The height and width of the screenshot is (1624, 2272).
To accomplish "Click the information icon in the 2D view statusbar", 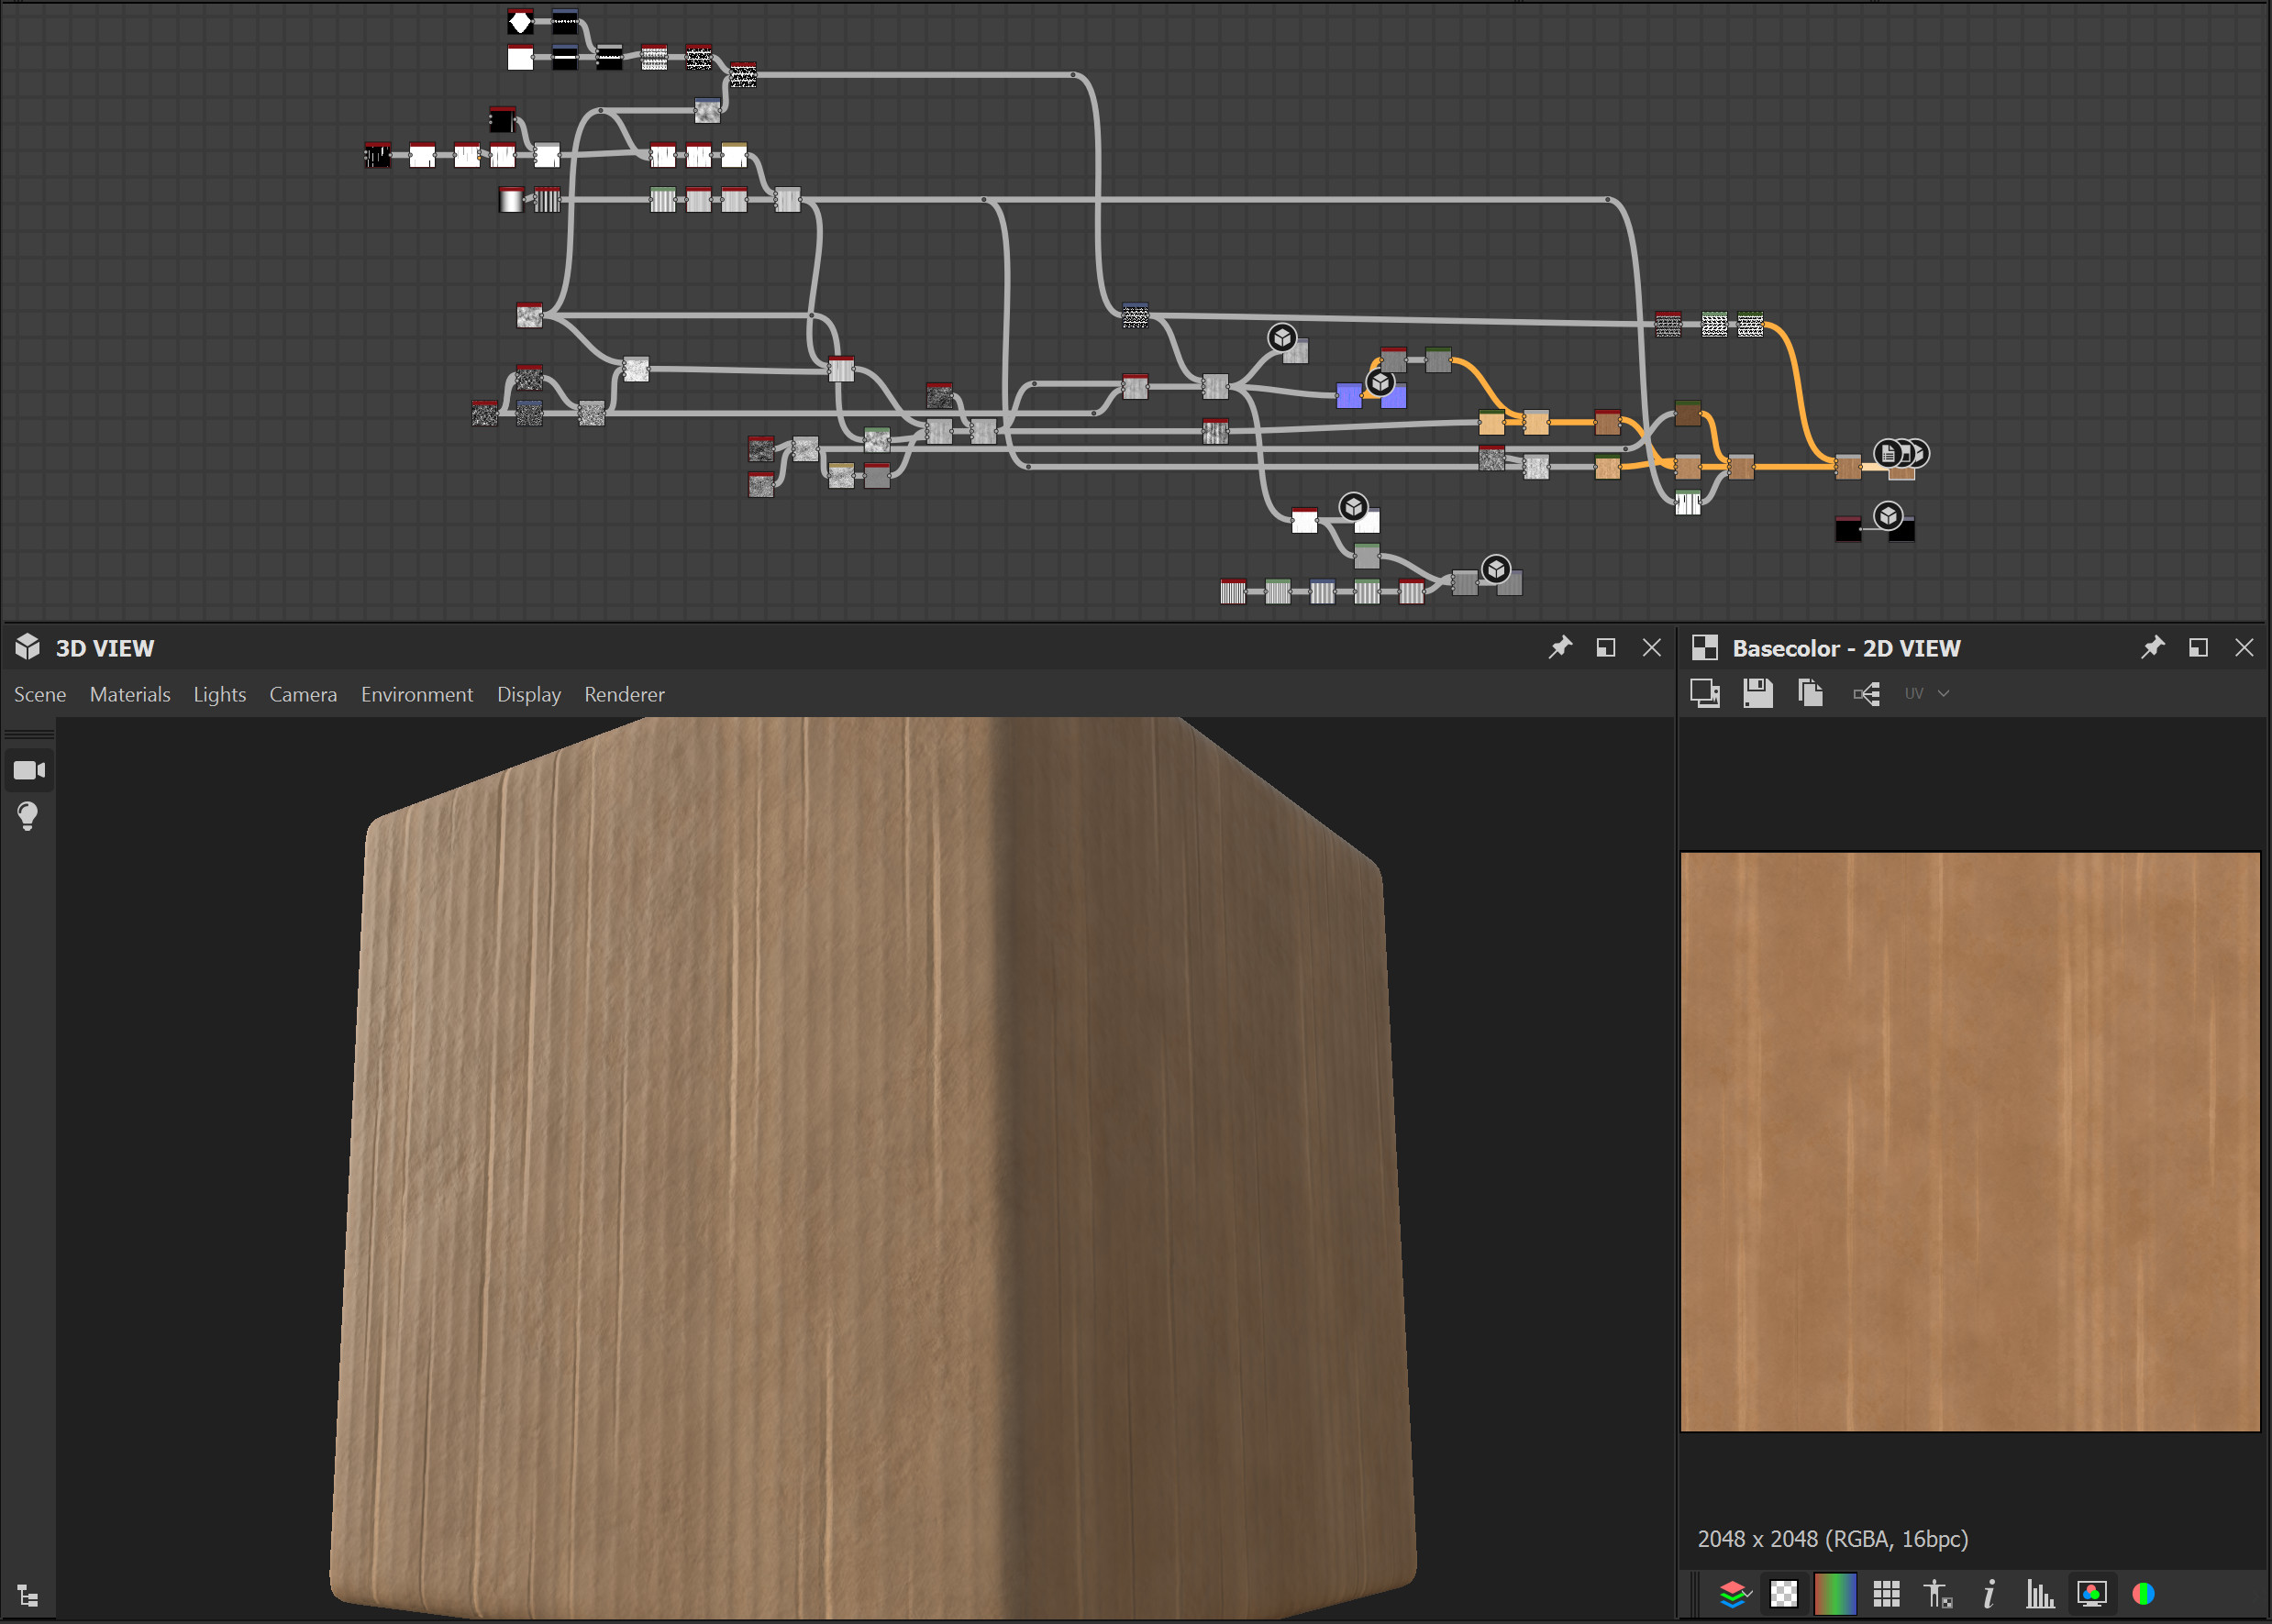I will click(x=1990, y=1594).
